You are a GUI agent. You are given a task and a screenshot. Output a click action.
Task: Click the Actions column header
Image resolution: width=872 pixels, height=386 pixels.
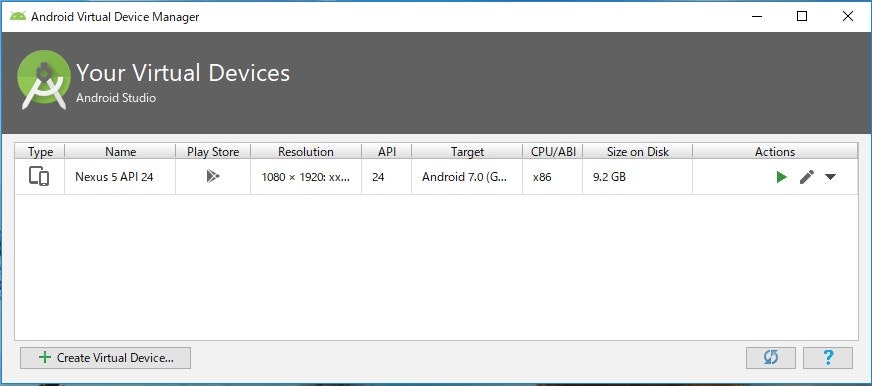pyautogui.click(x=775, y=151)
